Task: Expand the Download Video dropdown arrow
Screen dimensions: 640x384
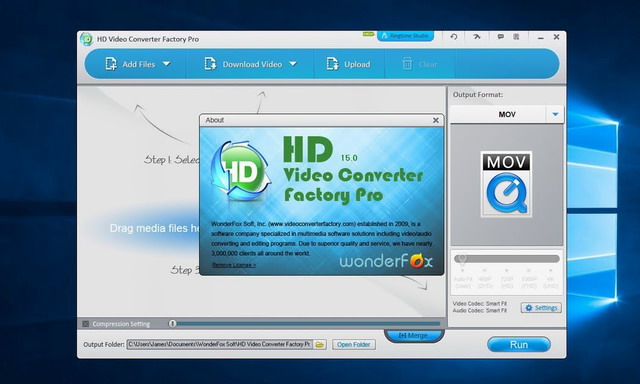Action: (x=293, y=64)
